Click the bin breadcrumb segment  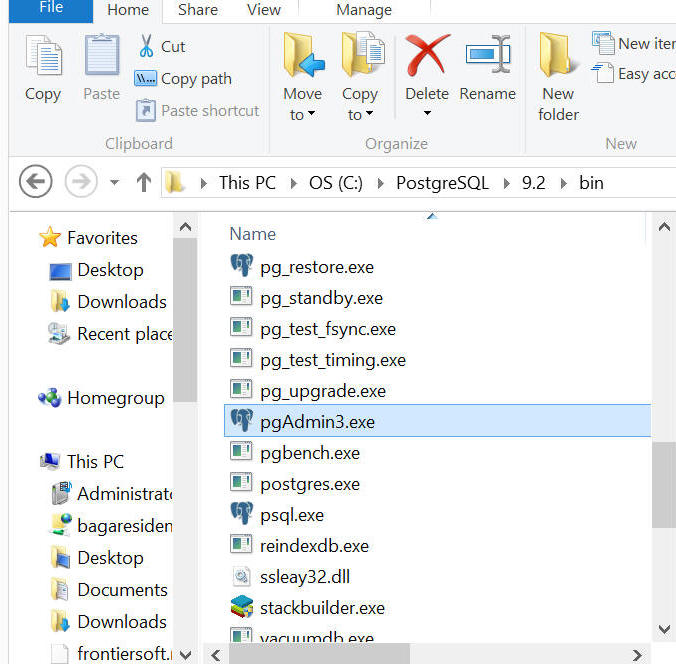pyautogui.click(x=591, y=183)
